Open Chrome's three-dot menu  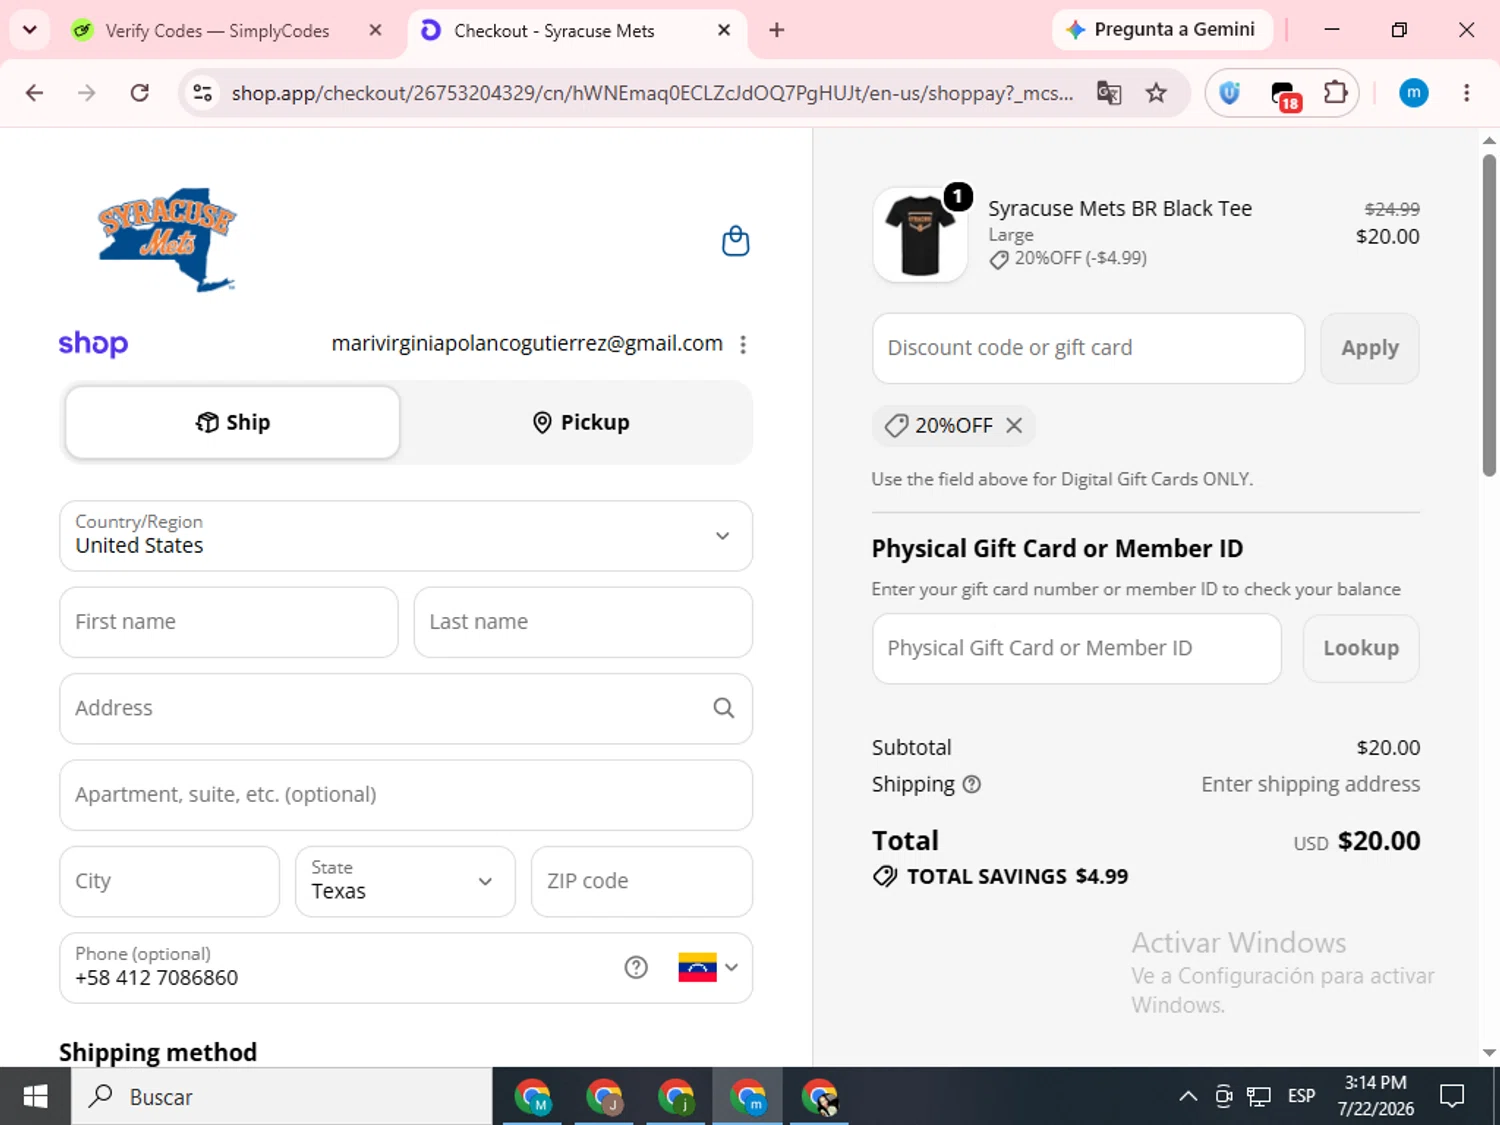(1467, 93)
